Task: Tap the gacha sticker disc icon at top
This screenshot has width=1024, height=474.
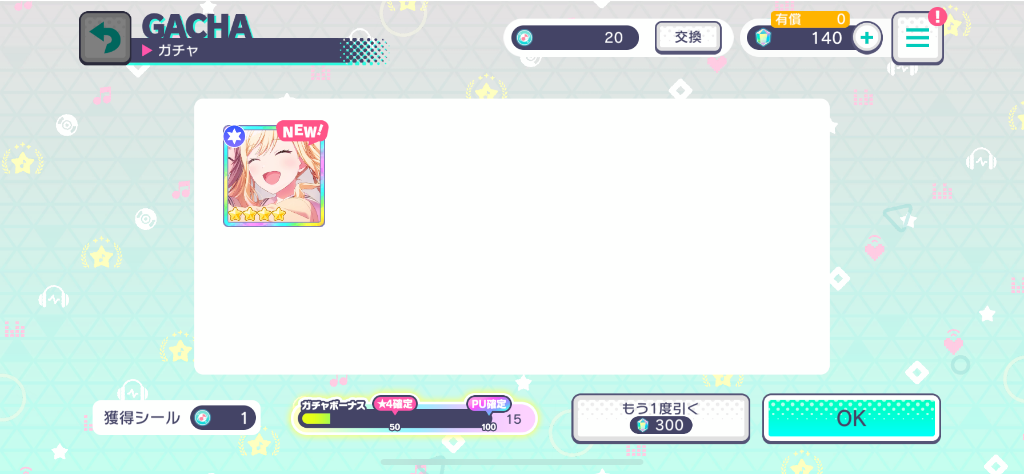Action: (x=524, y=38)
